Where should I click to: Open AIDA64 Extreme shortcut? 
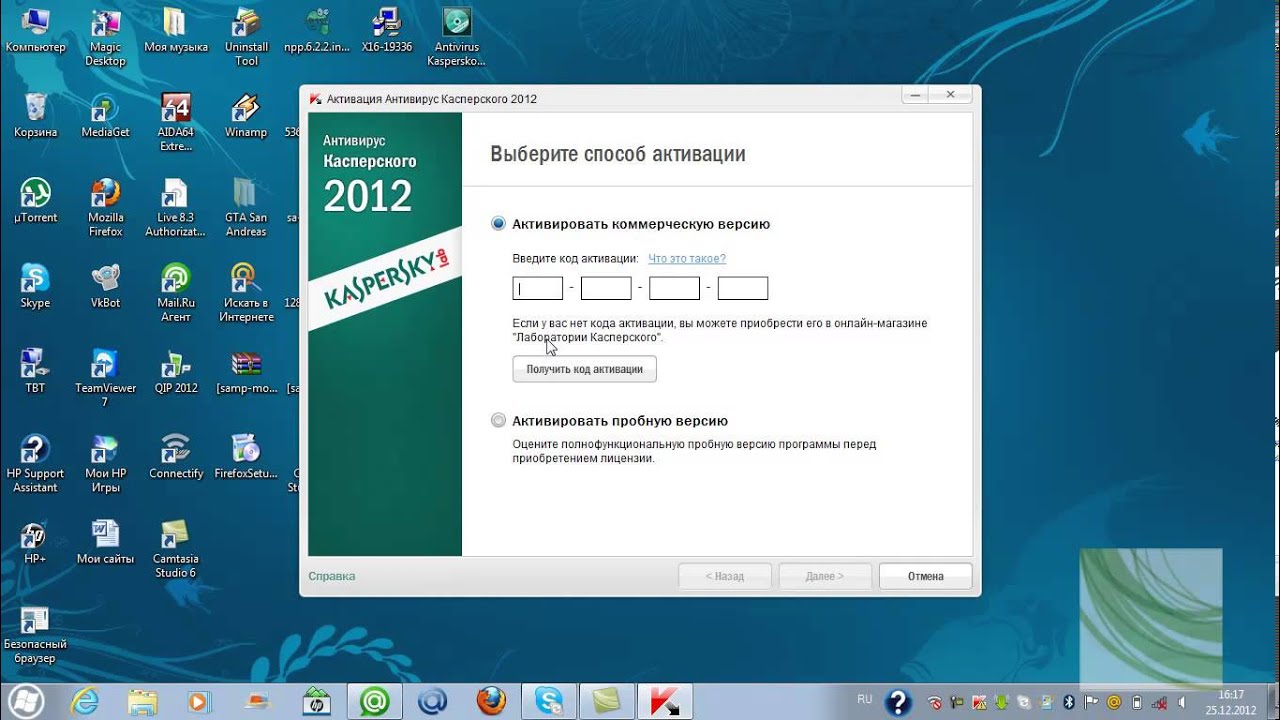point(176,122)
